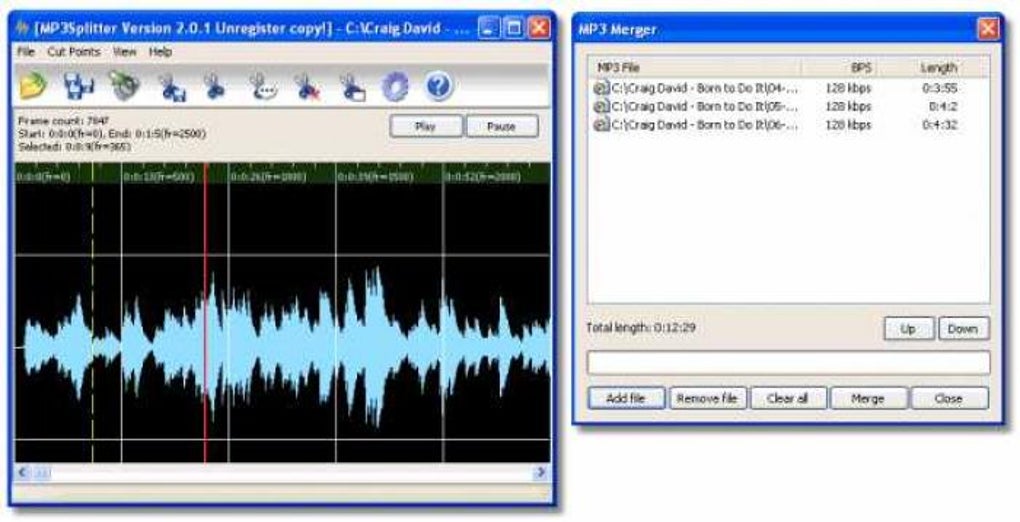Click the scissors with ellipsis bubble icon
Screen dimensions: 1020x522
pyautogui.click(x=263, y=87)
